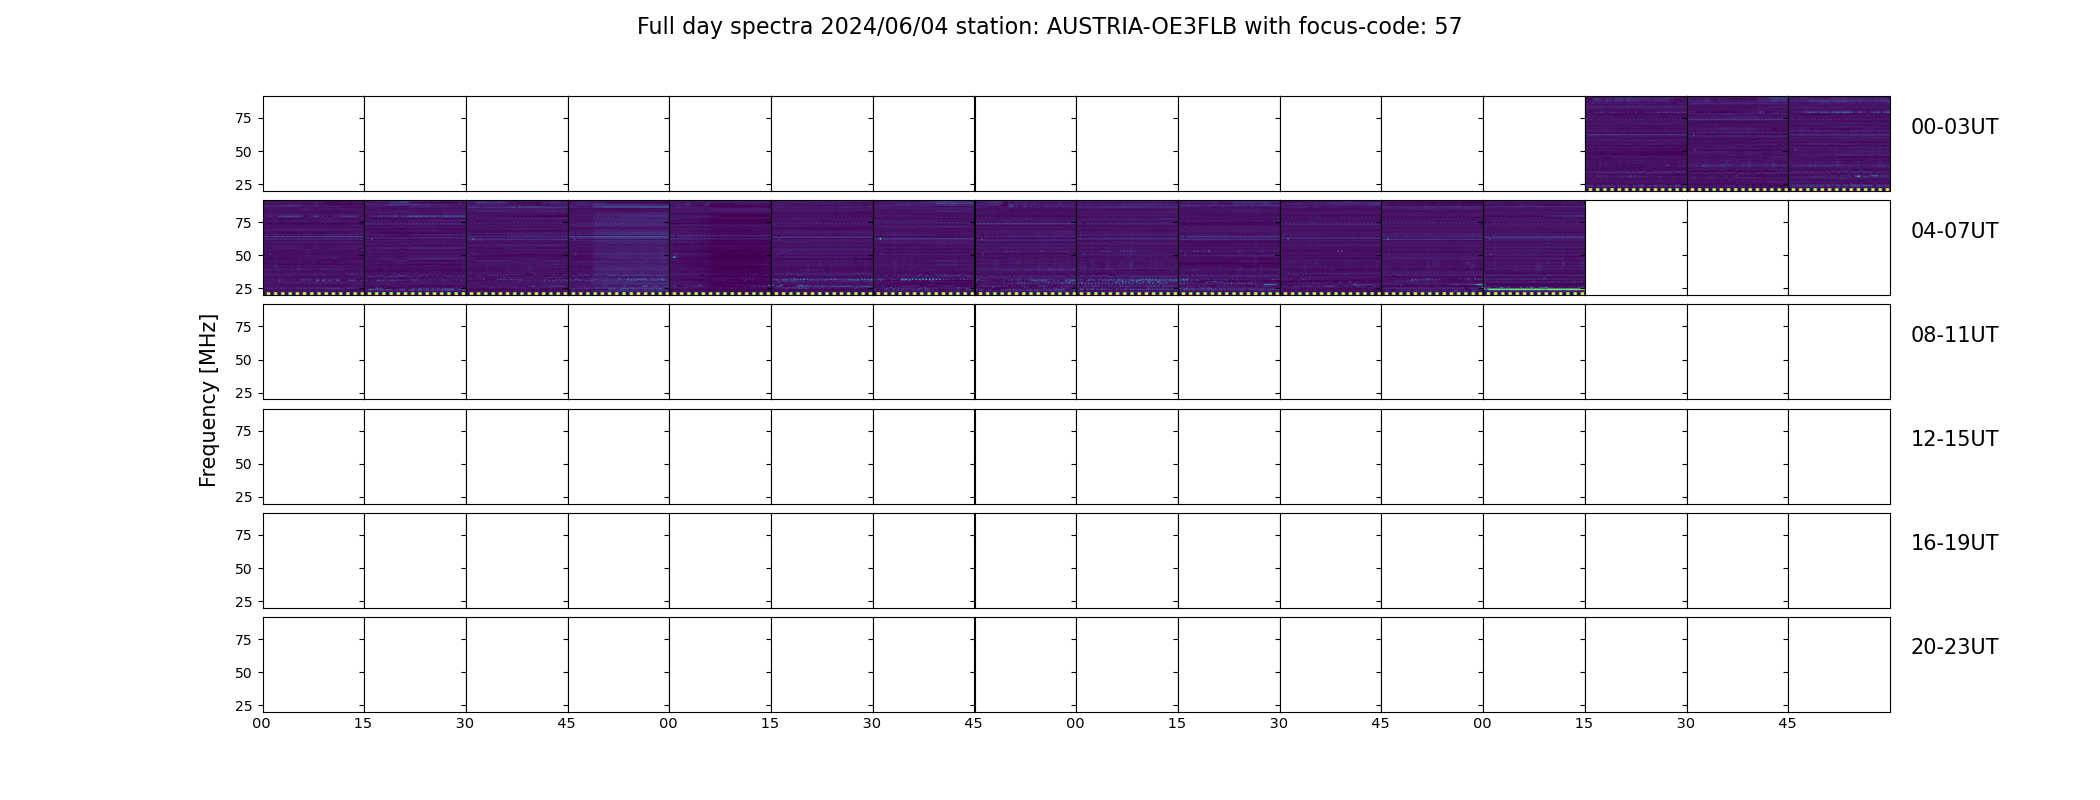Select the 04-07UT row label

tap(1954, 231)
